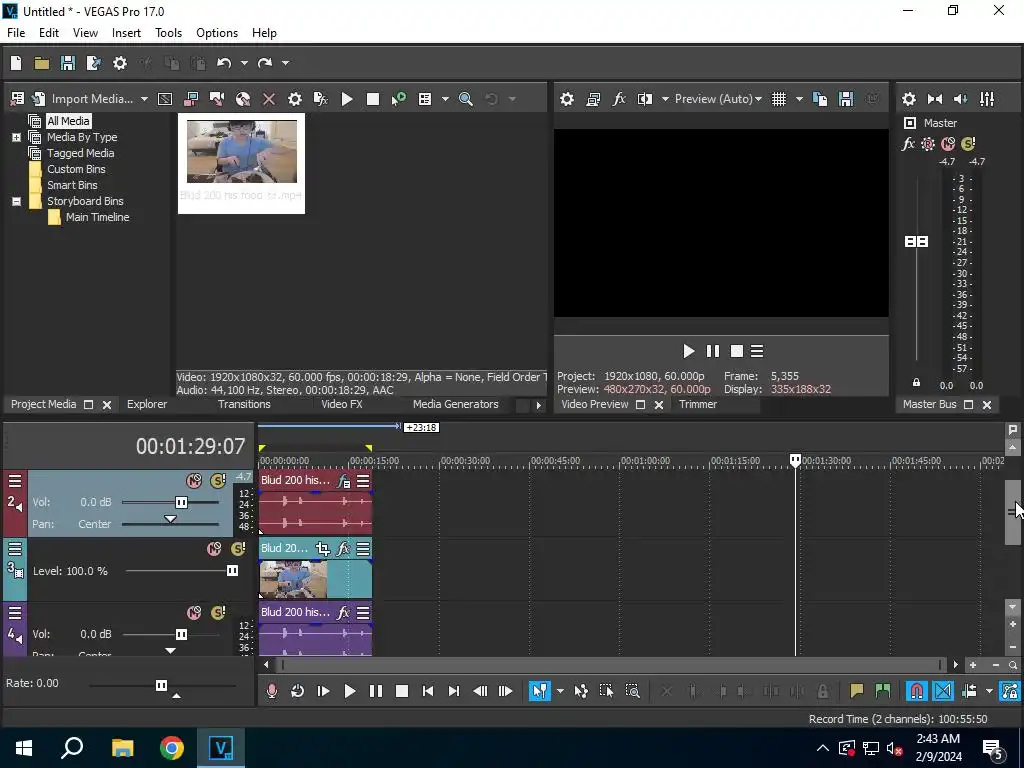The width and height of the screenshot is (1024, 768).
Task: Select the All Media tree item
Action: 68,121
